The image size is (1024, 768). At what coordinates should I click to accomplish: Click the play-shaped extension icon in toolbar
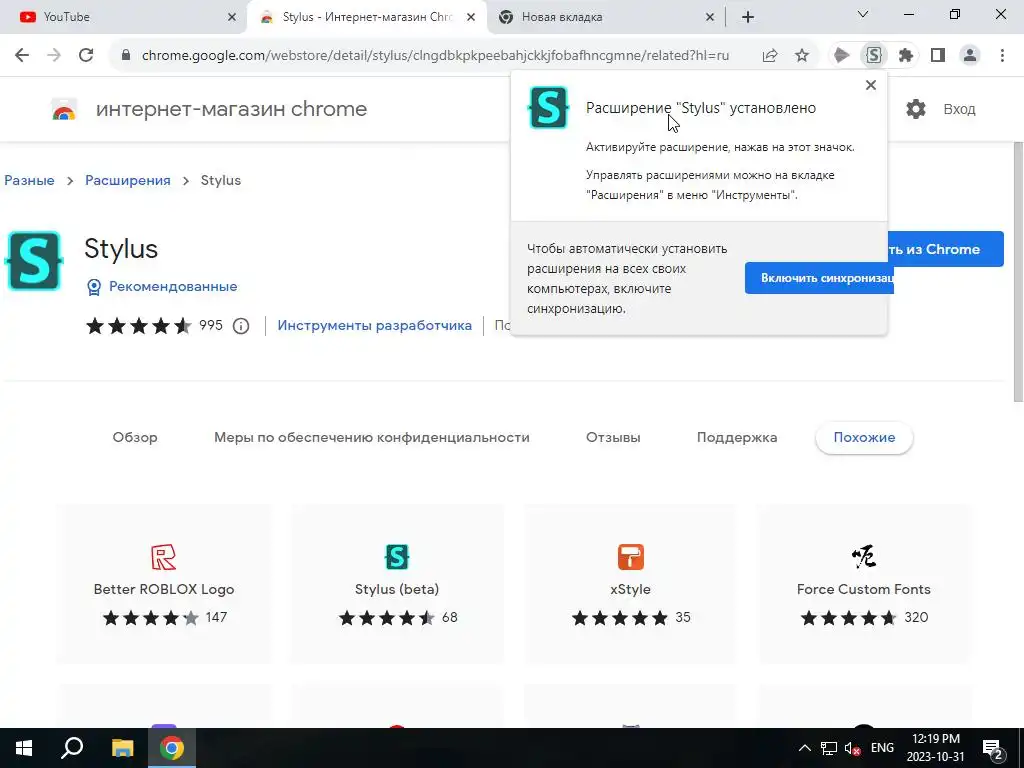pyautogui.click(x=842, y=56)
